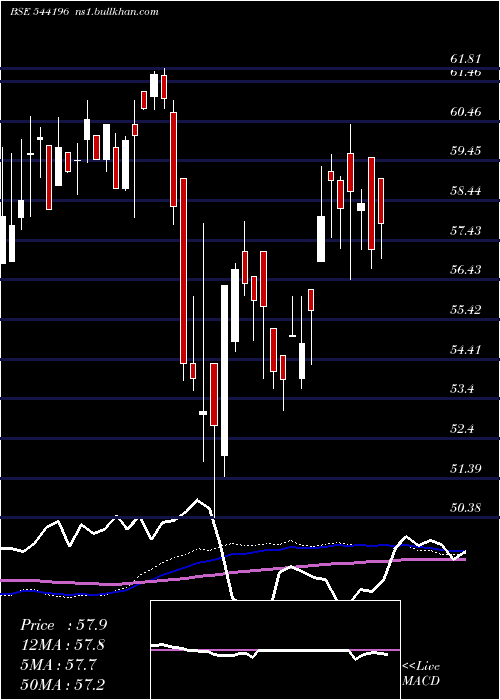
Task: Click inside the MACD indicator panel
Action: [x=275, y=650]
